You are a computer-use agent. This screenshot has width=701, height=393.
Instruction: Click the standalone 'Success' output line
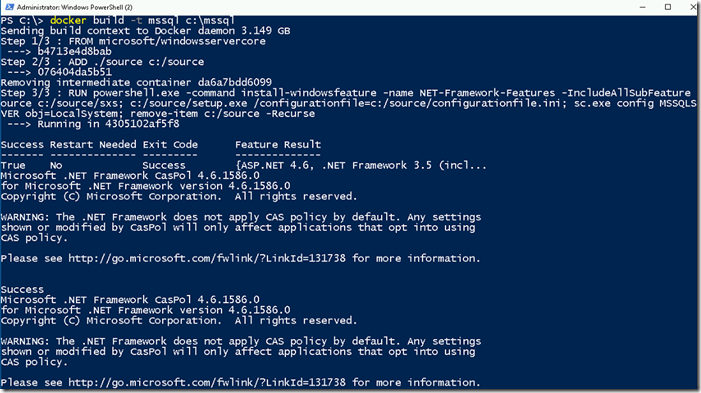(22, 290)
